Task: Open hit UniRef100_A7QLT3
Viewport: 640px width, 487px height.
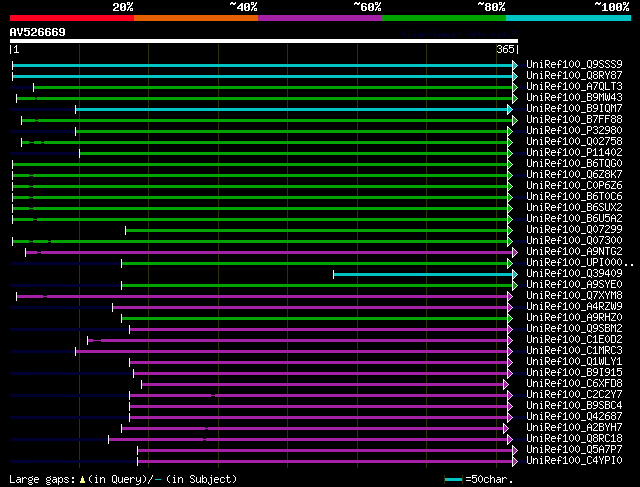Action: pyautogui.click(x=574, y=86)
